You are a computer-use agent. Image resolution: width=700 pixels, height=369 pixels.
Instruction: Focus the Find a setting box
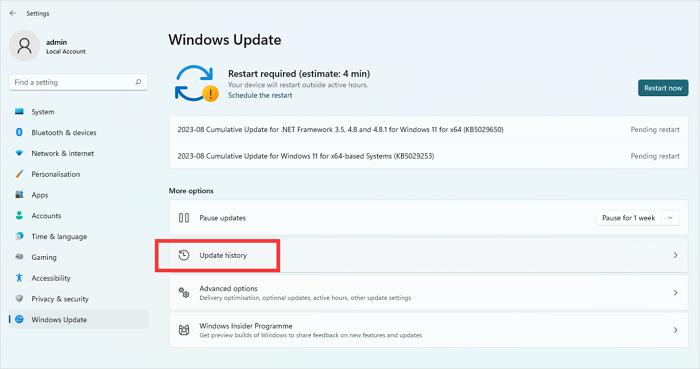pos(78,82)
